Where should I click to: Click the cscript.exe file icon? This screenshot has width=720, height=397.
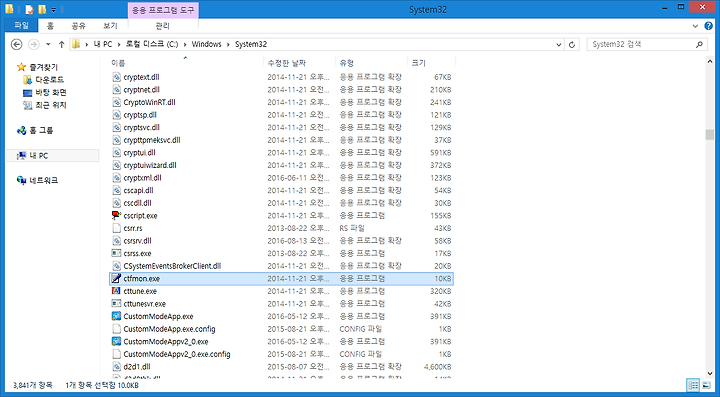[x=116, y=215]
